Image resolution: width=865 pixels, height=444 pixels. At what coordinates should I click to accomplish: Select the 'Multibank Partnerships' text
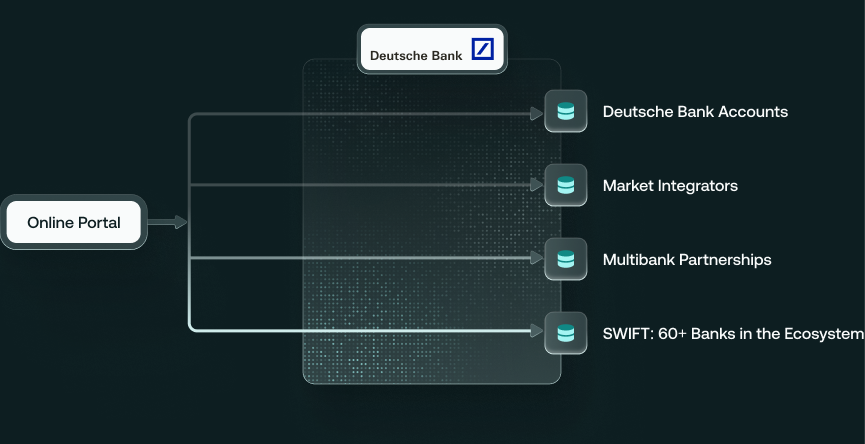pyautogui.click(x=687, y=259)
